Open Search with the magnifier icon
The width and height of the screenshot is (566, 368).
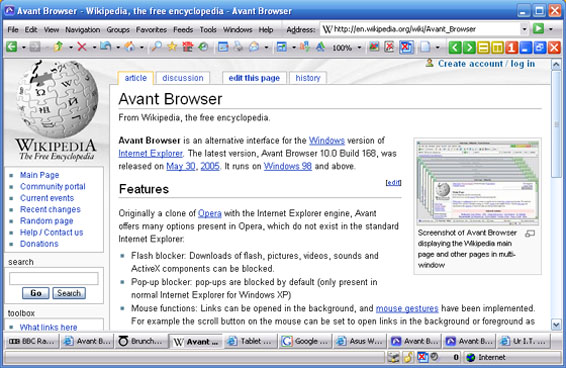(x=157, y=47)
